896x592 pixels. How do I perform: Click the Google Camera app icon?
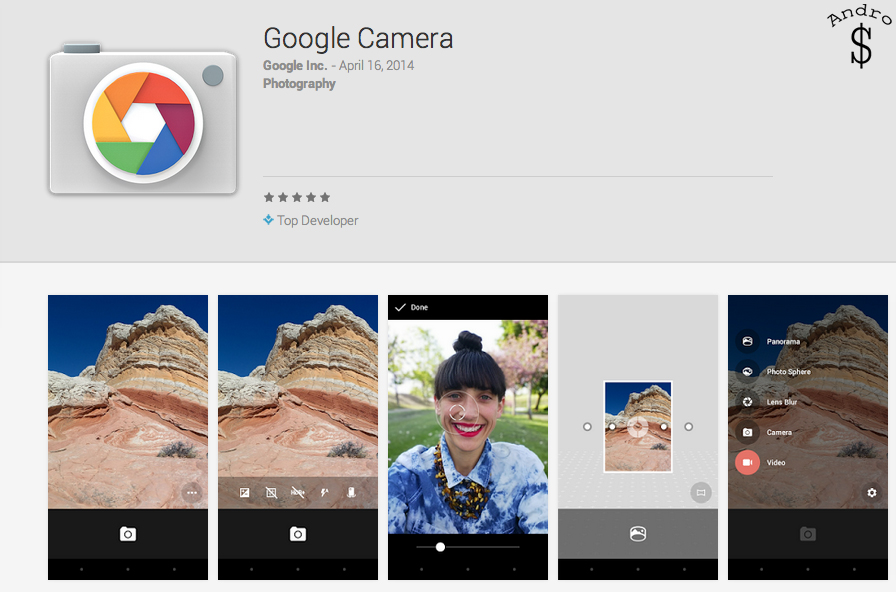tap(143, 120)
